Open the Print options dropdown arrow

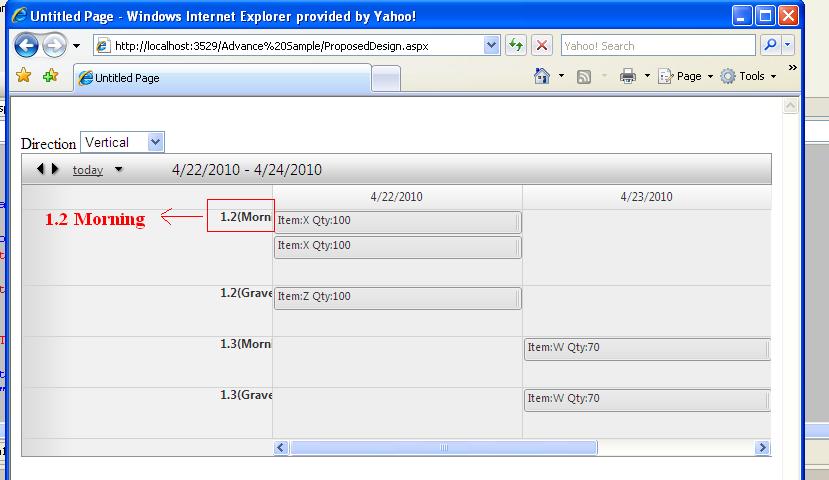647,76
